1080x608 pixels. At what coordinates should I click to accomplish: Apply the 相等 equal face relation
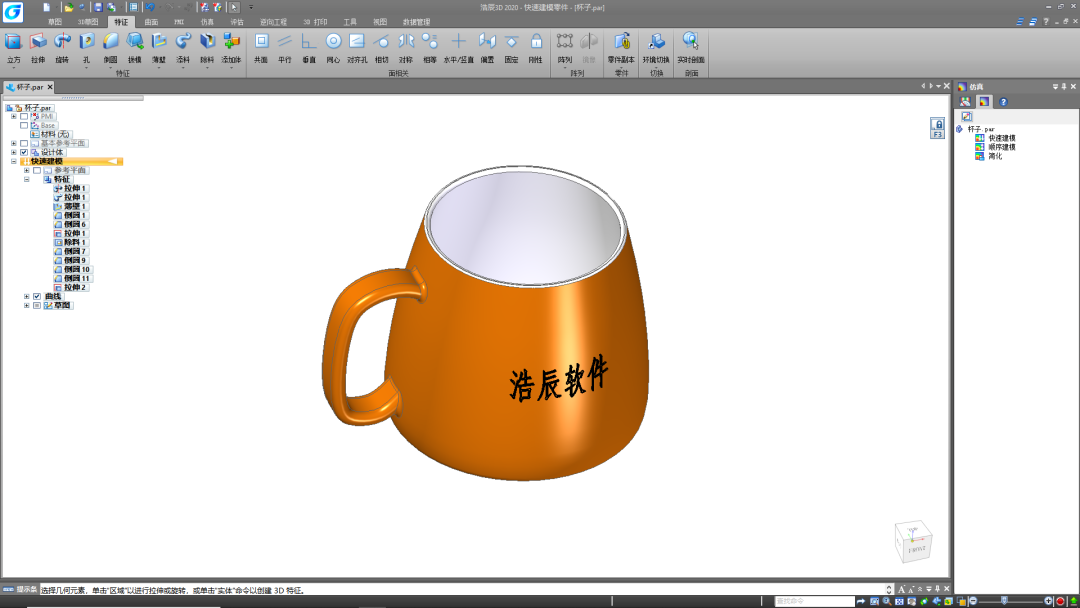coord(430,48)
